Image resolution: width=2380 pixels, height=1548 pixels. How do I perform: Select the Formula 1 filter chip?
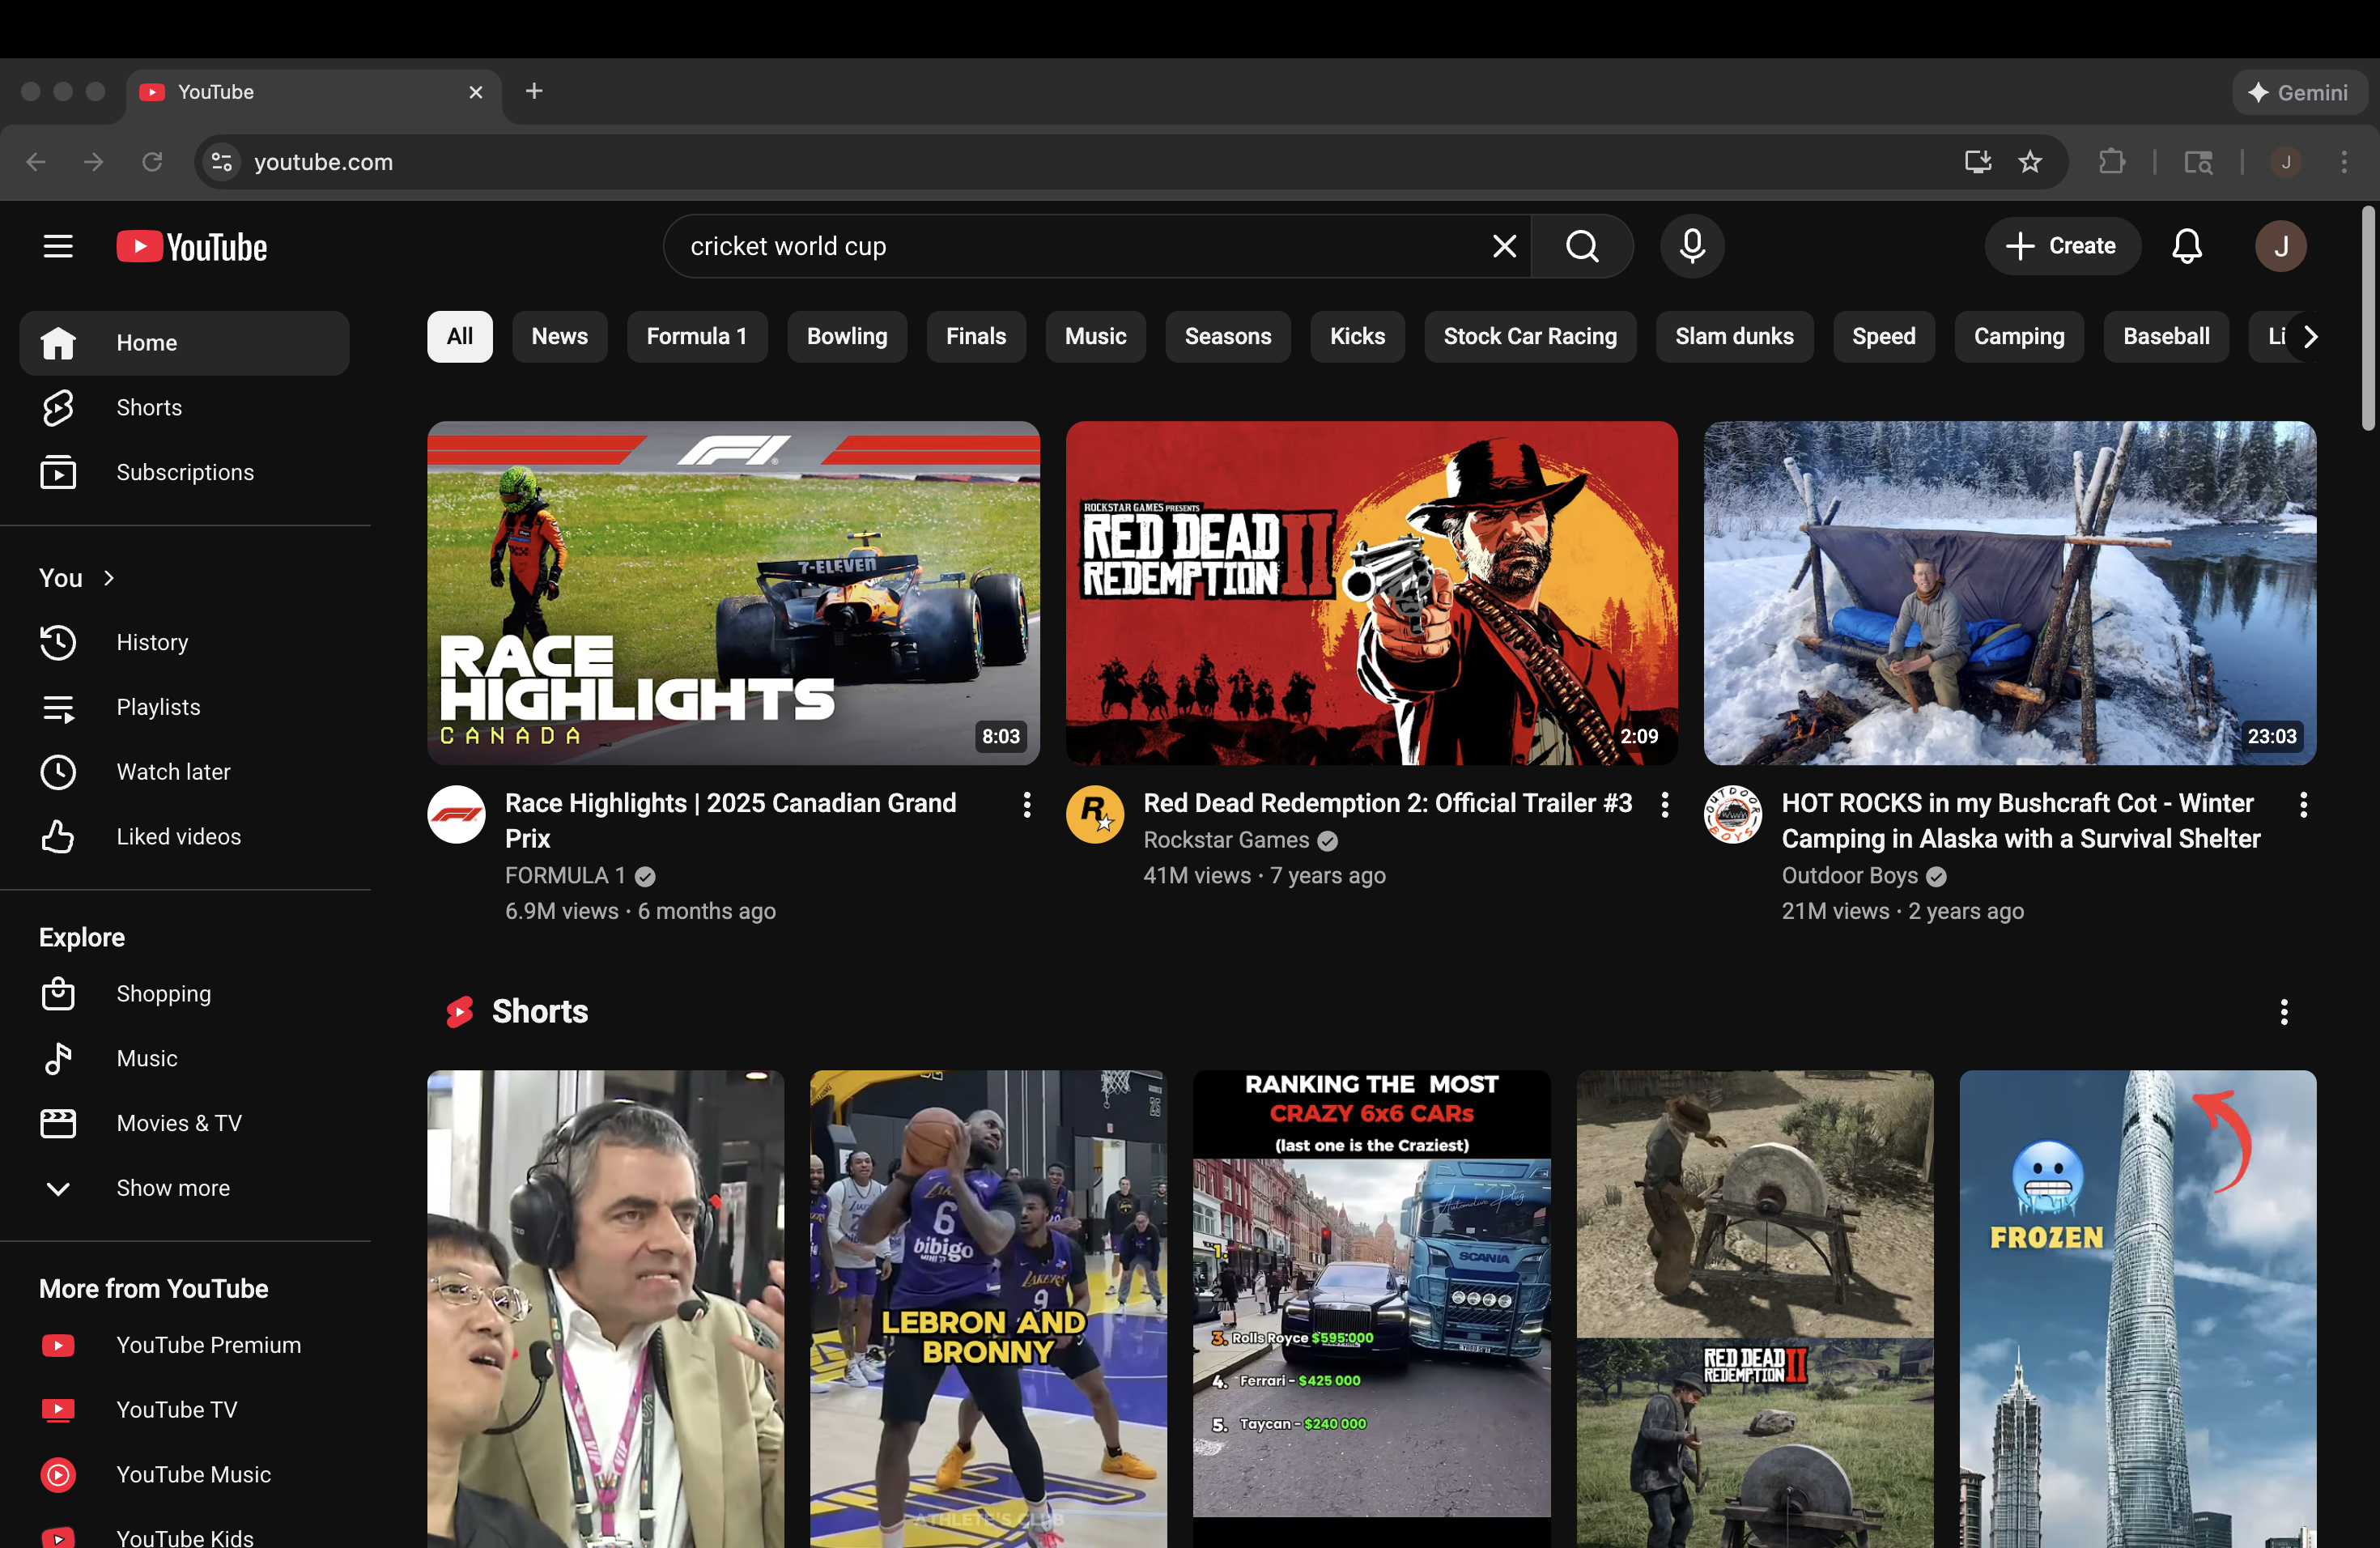point(696,337)
